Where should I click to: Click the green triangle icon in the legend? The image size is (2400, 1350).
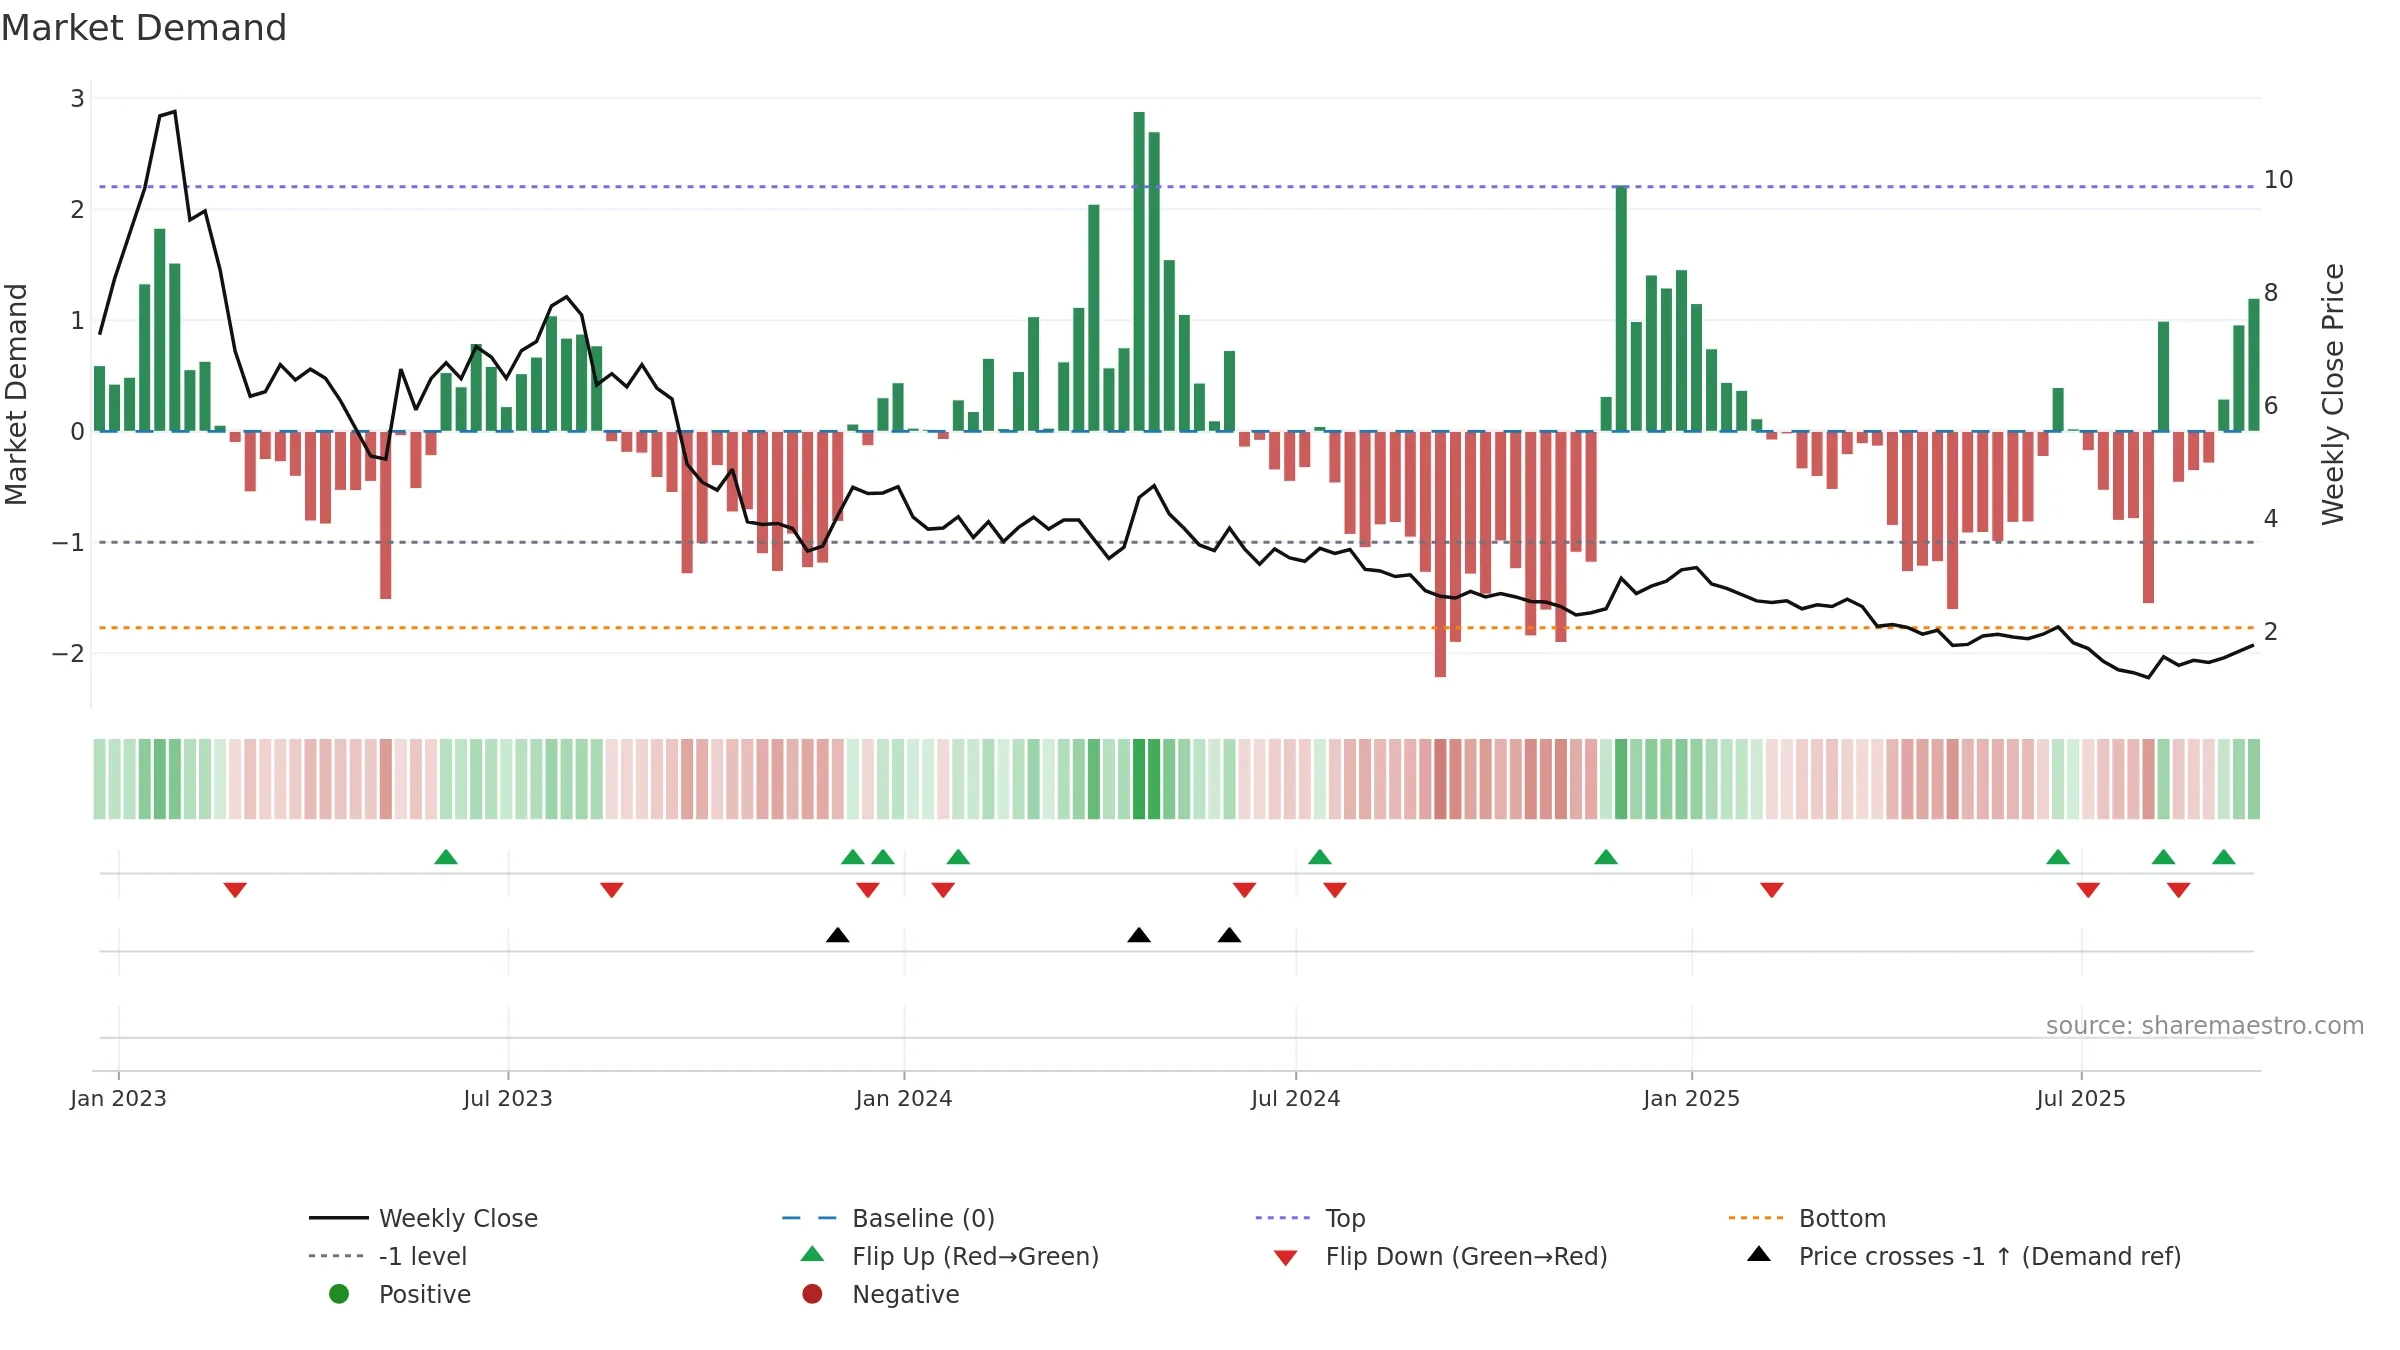(812, 1254)
